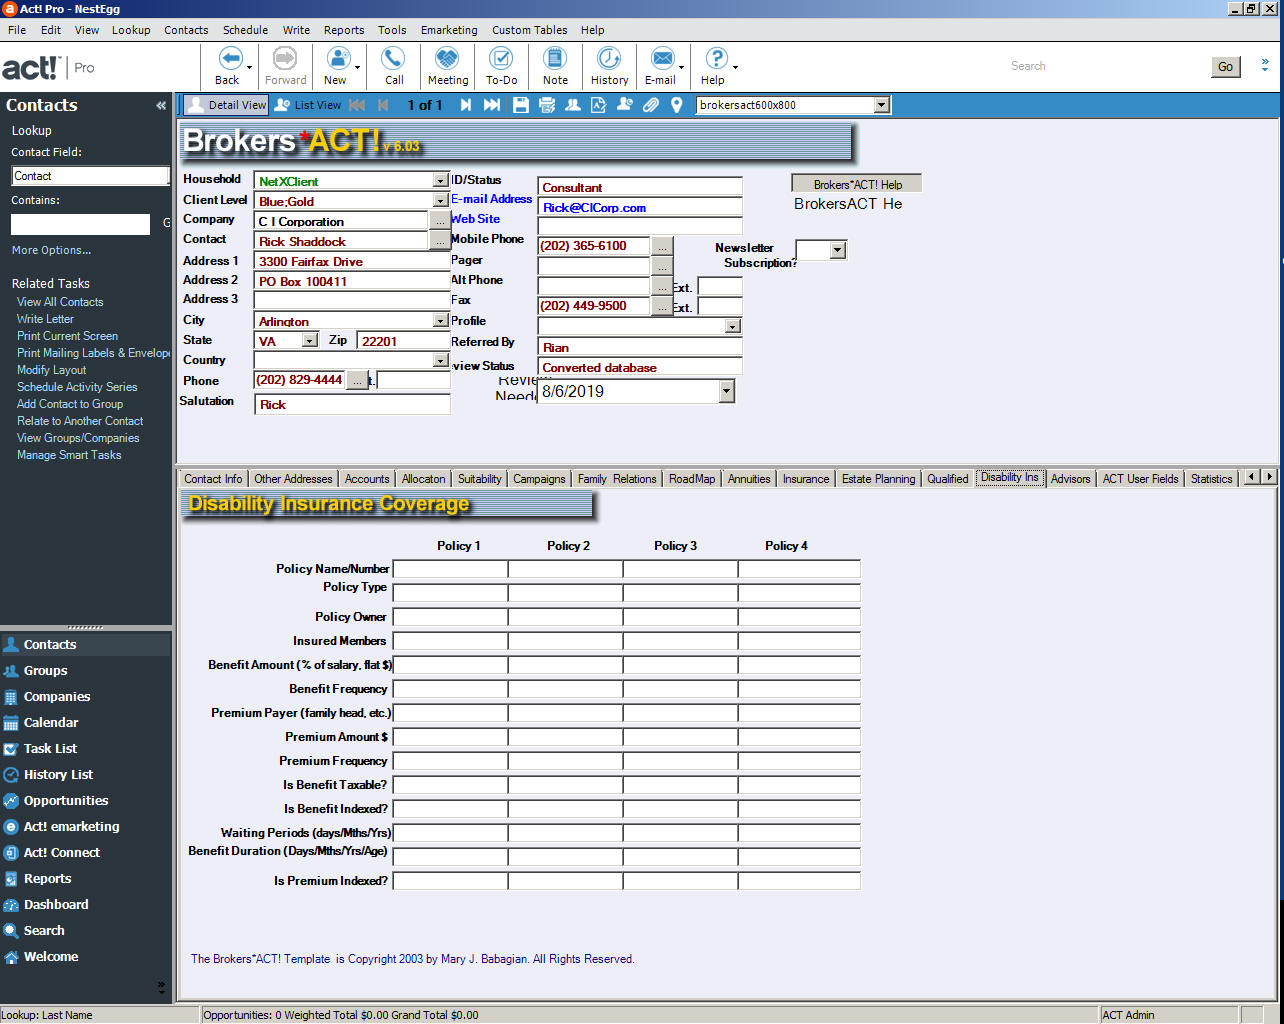Open the brokersact600x800 layout dropdown
Image resolution: width=1284 pixels, height=1024 pixels.
pos(881,105)
